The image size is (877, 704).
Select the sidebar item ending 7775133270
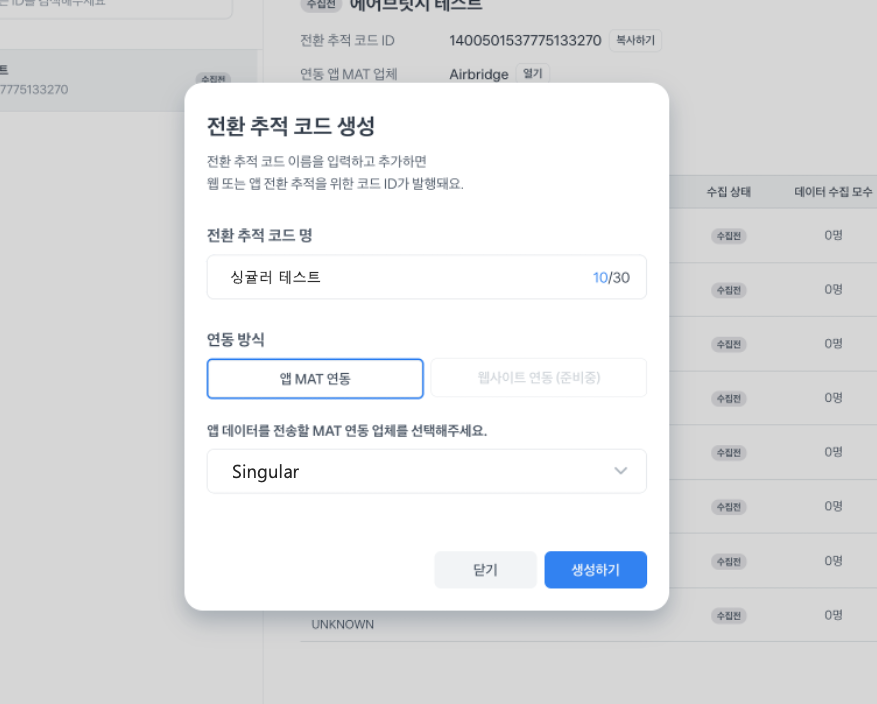click(129, 80)
